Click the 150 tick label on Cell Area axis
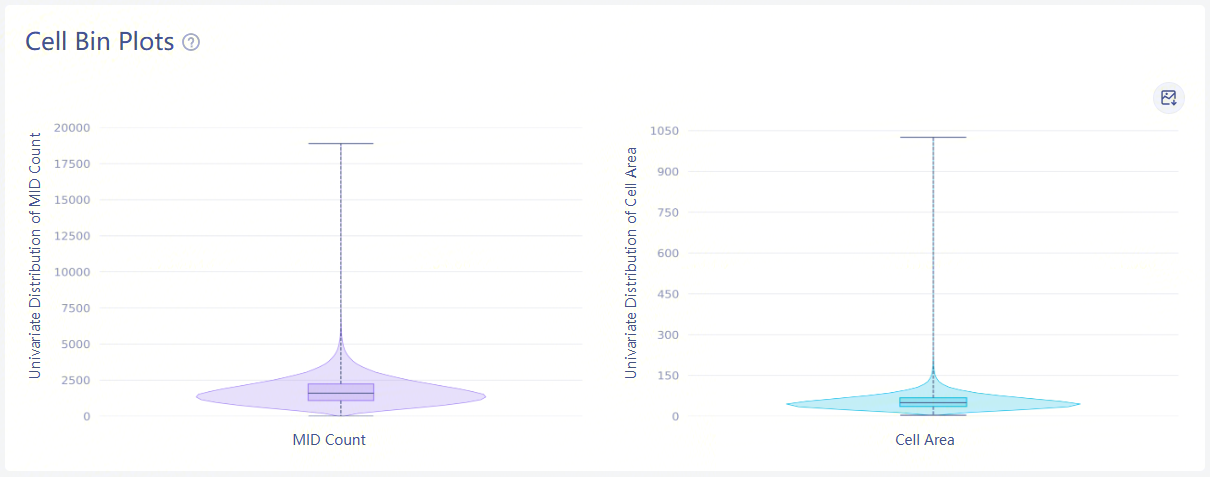Viewport: 1210px width, 477px height. [667, 376]
